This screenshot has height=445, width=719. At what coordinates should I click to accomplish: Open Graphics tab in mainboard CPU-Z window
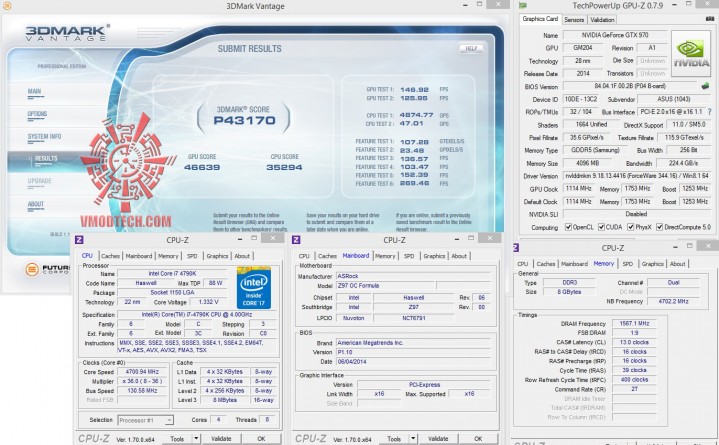(x=434, y=256)
